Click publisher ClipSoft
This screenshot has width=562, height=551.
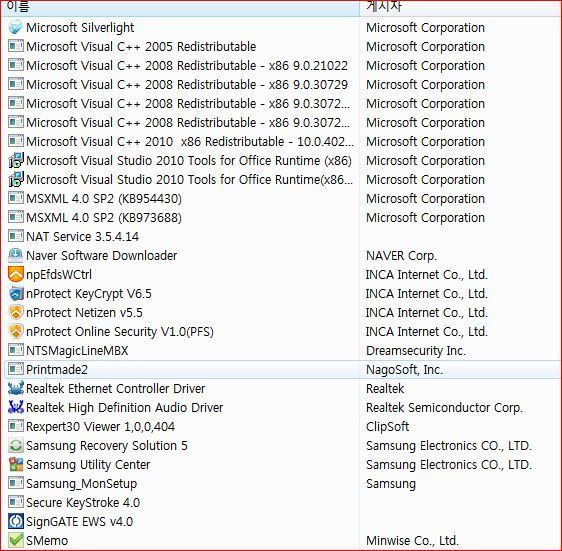click(387, 427)
